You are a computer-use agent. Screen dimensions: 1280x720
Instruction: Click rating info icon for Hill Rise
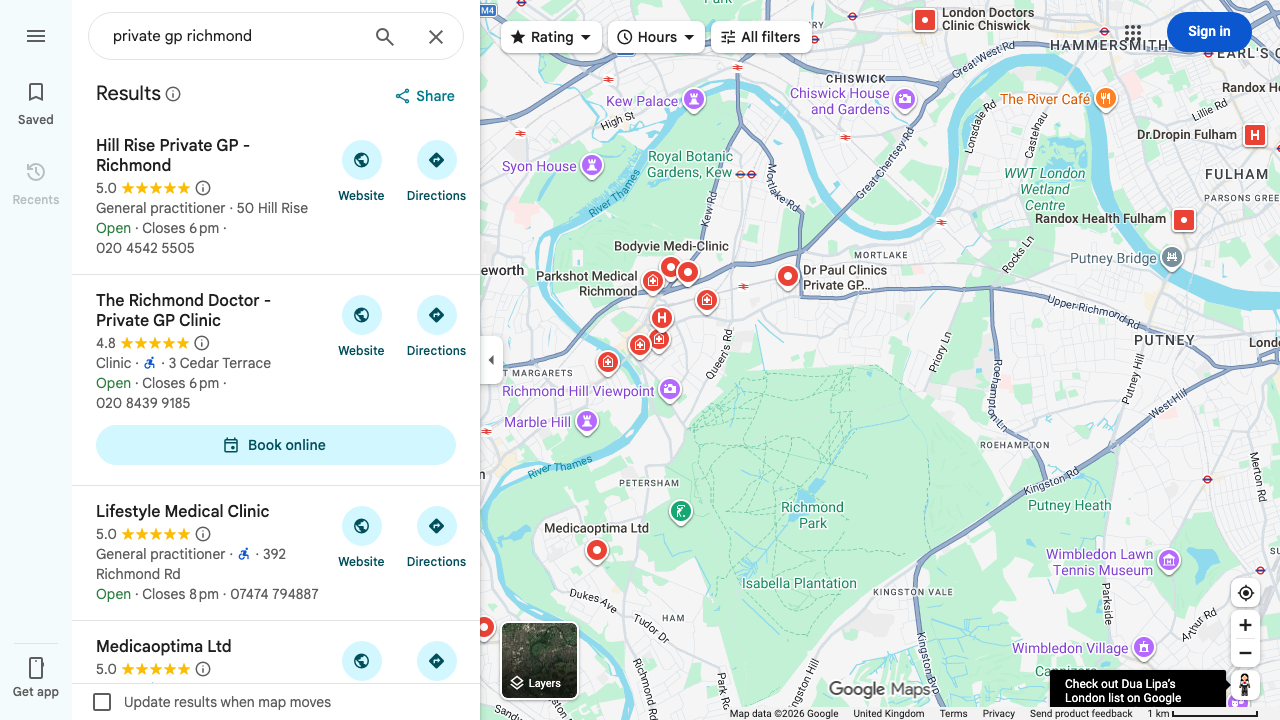click(x=203, y=188)
